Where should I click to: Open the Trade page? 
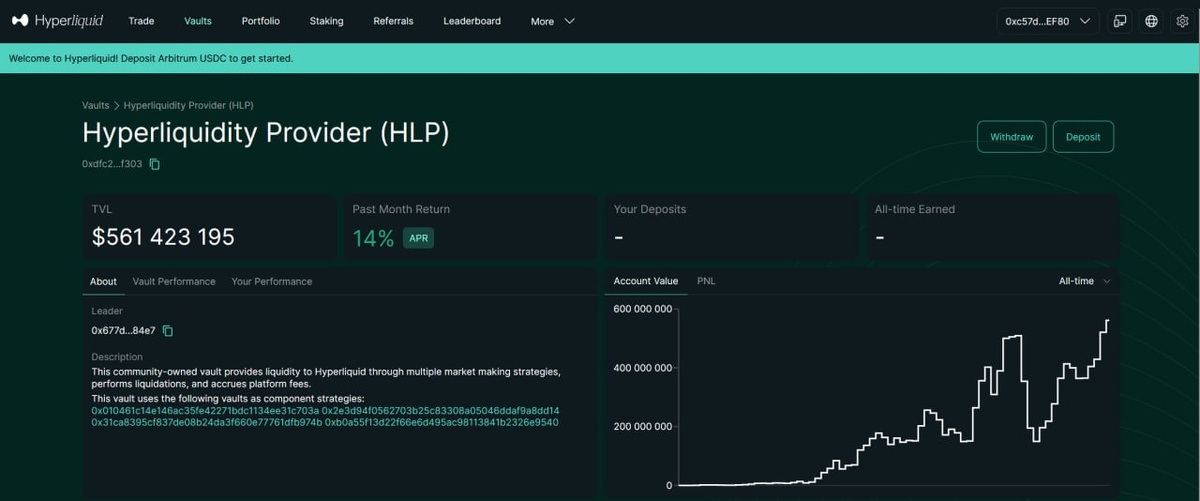point(141,21)
